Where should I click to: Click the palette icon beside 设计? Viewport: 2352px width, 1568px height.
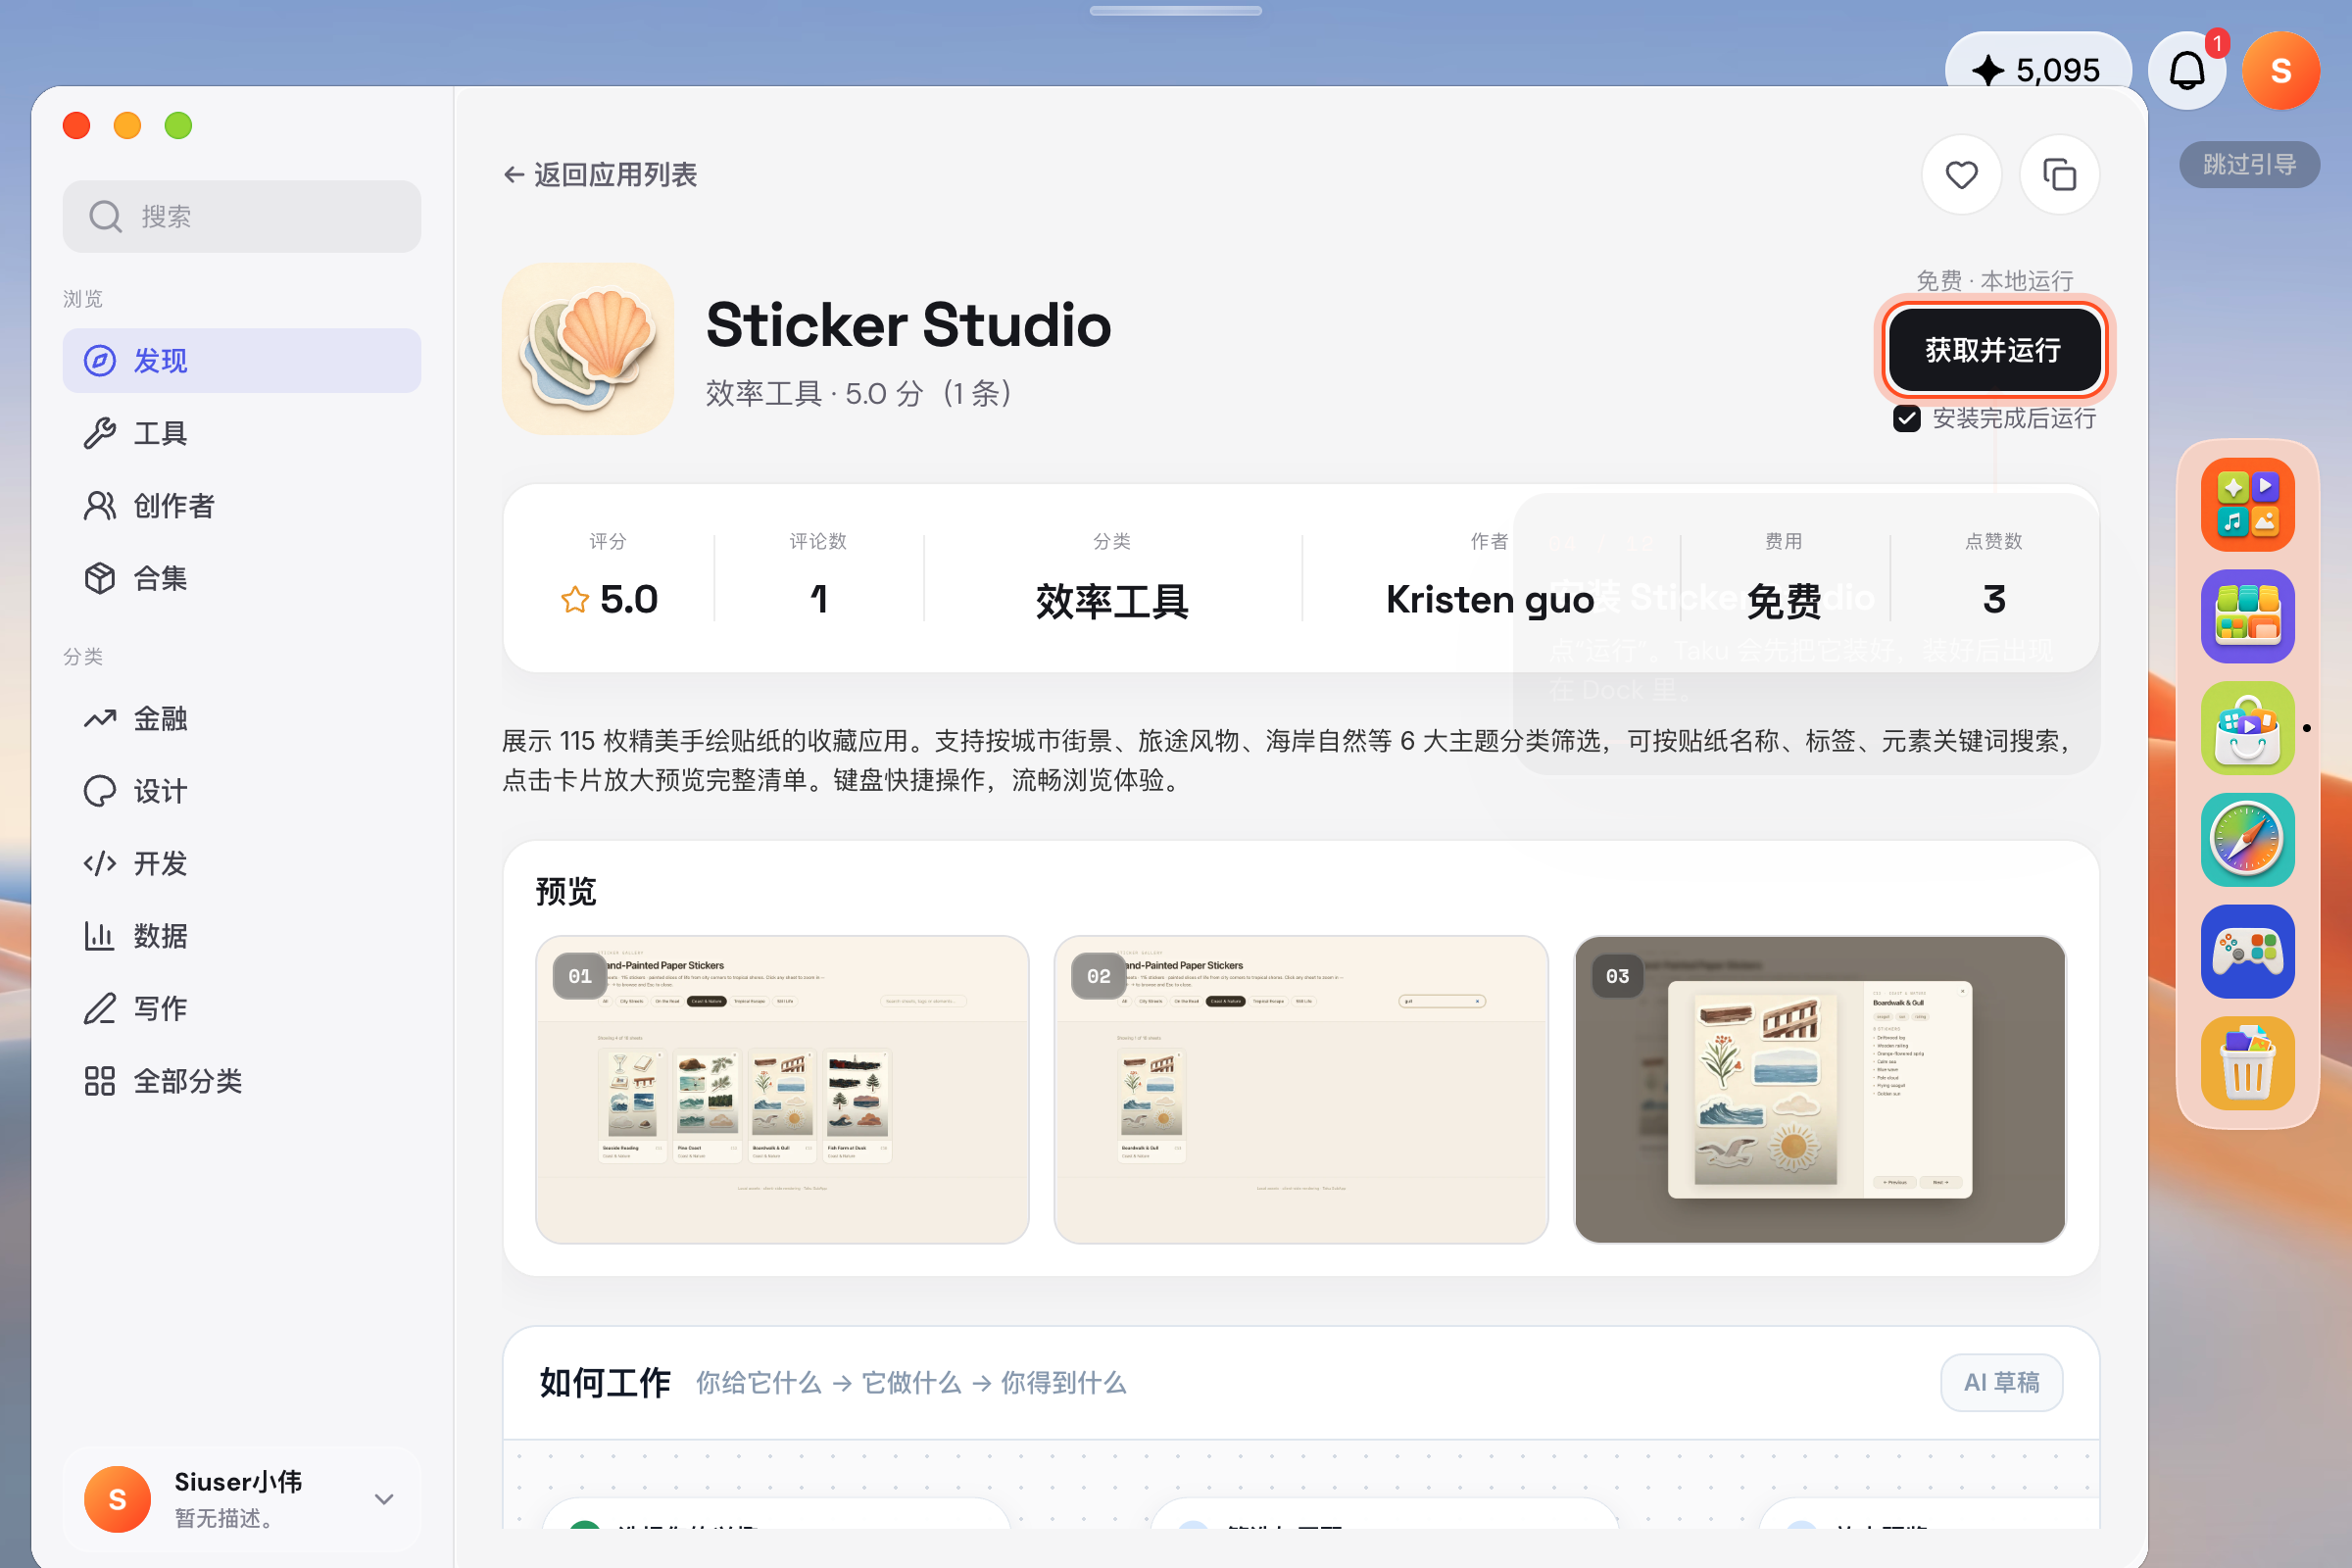tap(100, 791)
